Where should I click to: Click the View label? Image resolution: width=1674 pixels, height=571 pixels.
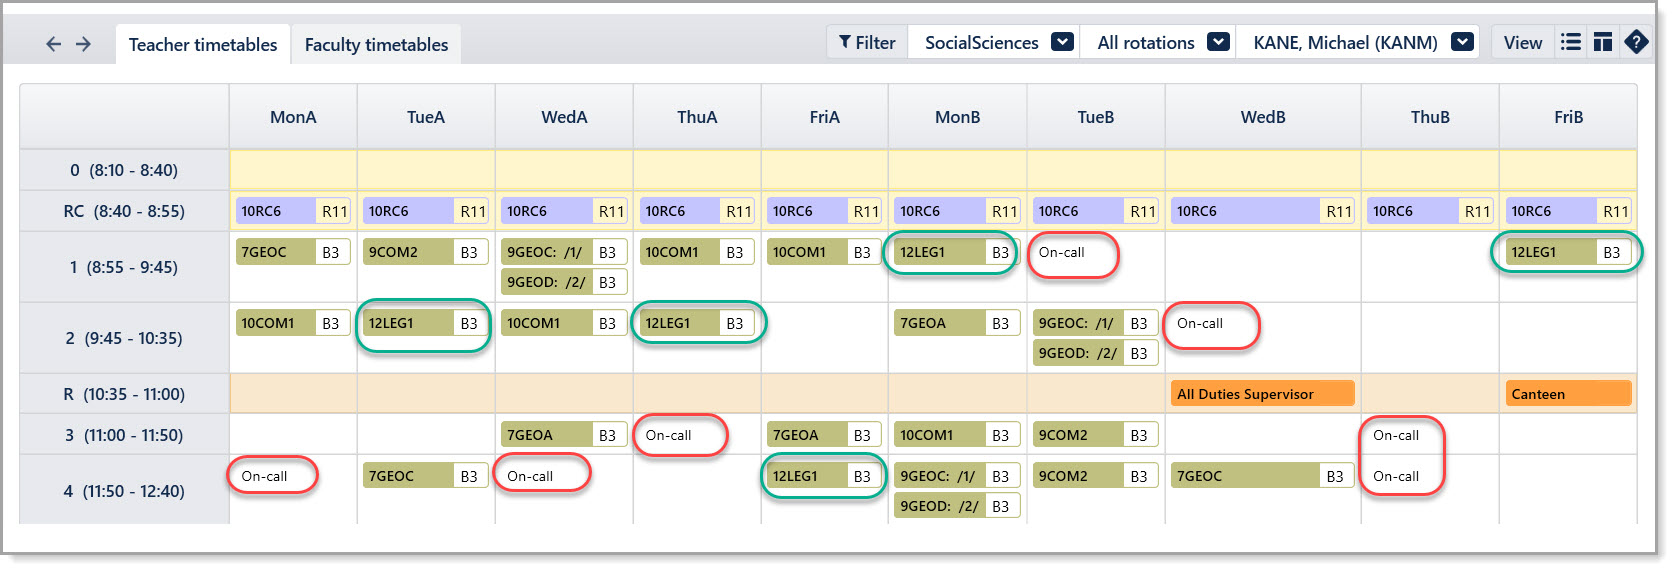tap(1523, 42)
